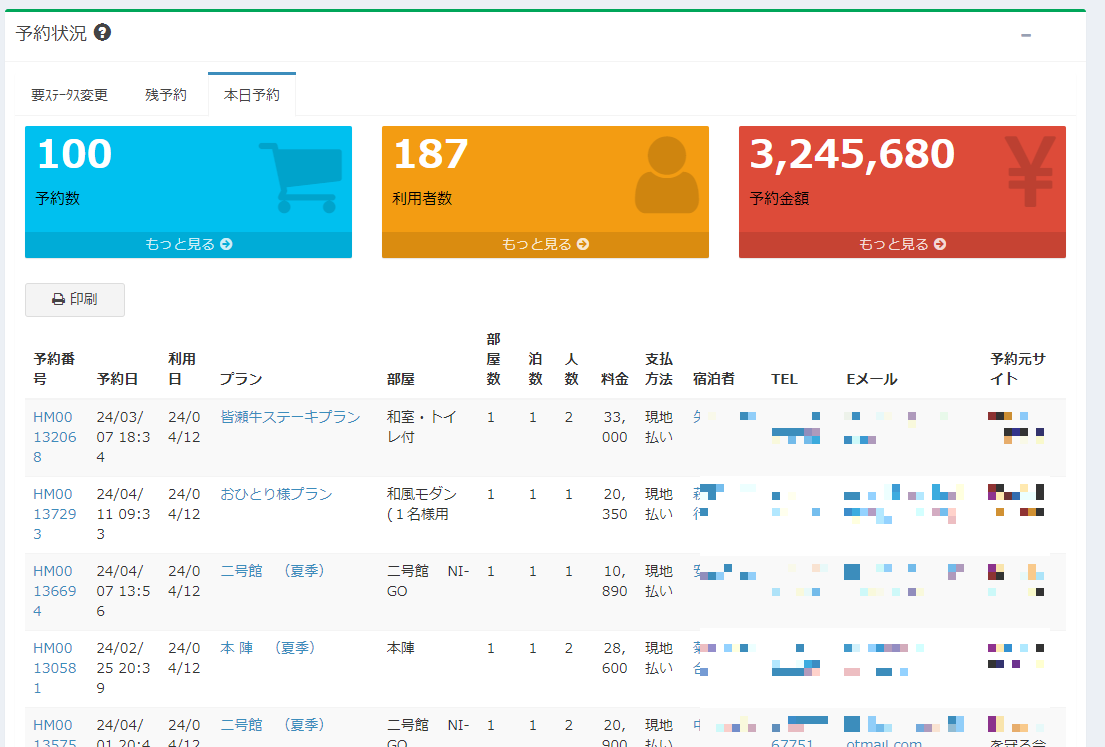
Task: Click the 100 reservation count number
Action: click(75, 154)
